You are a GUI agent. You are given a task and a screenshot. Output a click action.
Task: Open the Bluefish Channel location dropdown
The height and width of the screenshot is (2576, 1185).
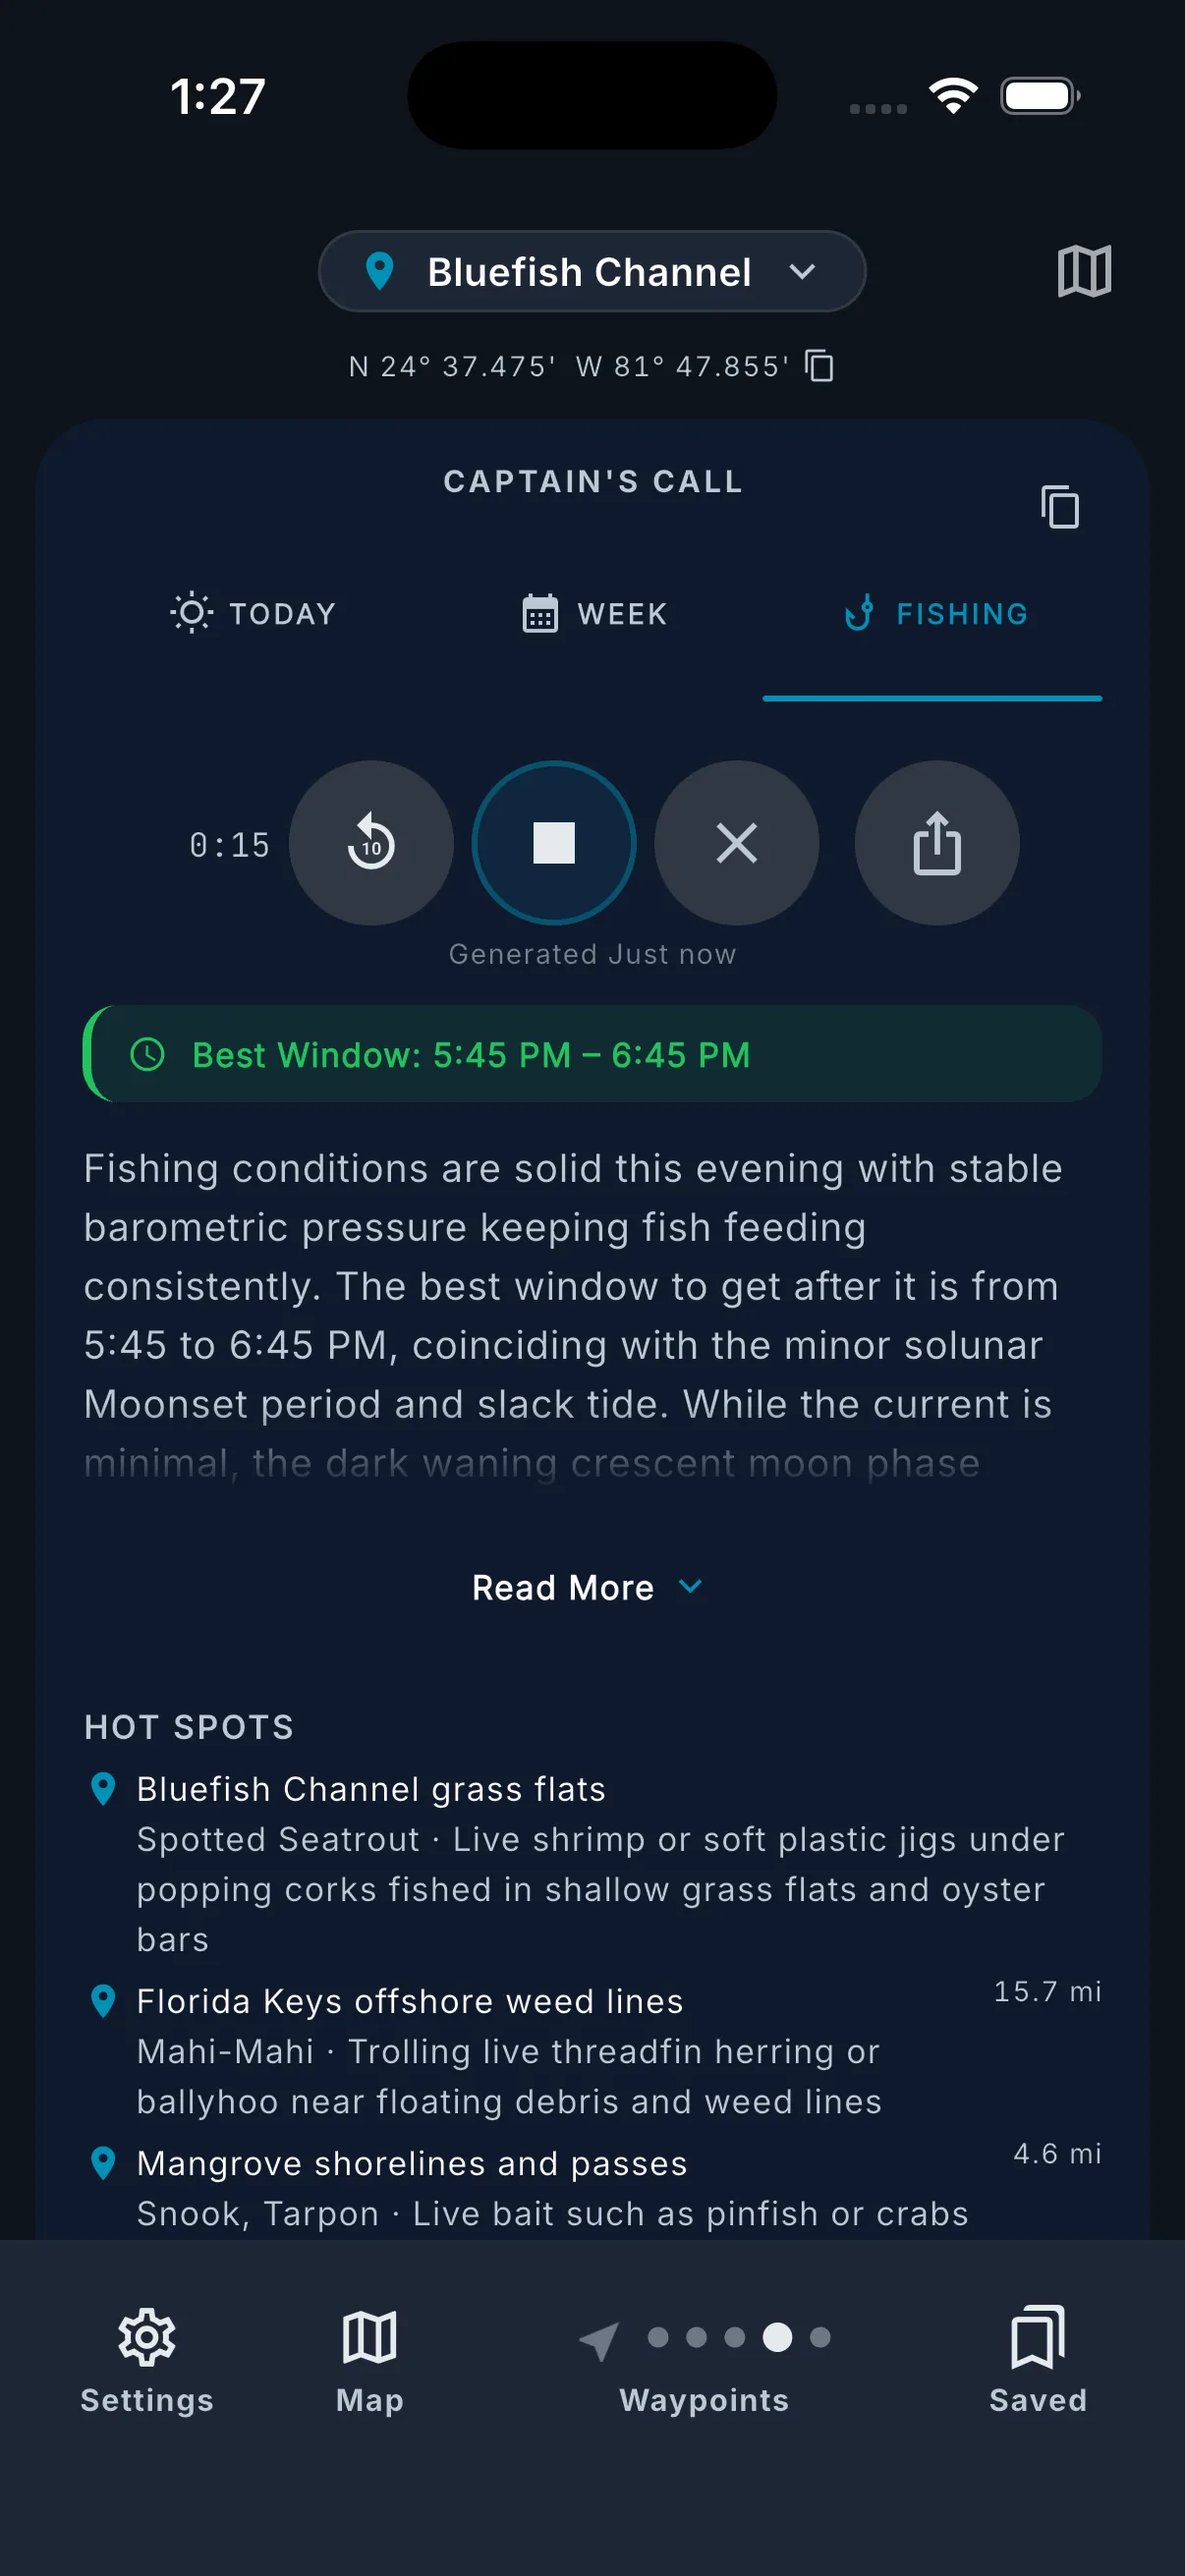[591, 272]
